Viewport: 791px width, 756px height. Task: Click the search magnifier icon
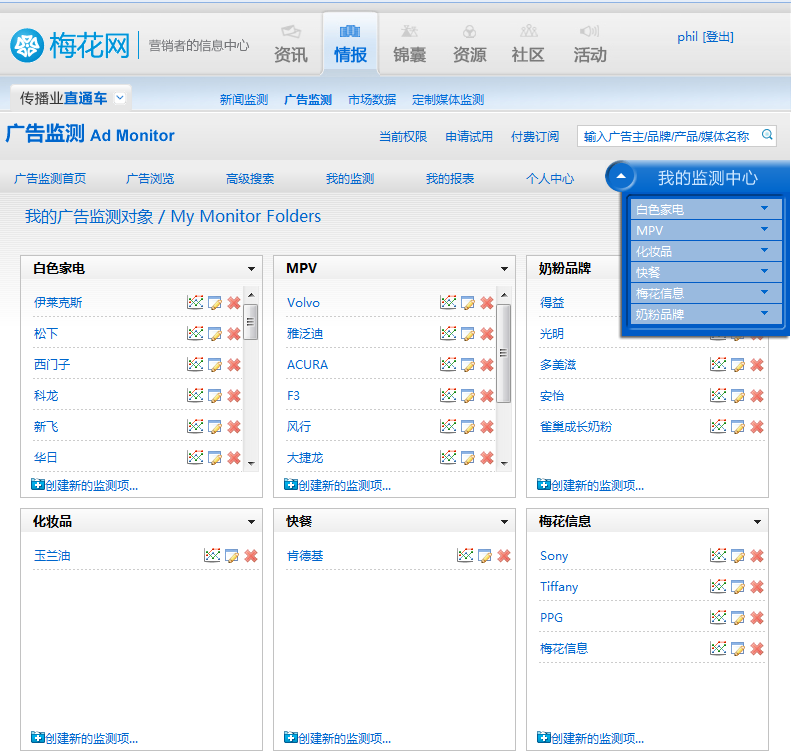point(767,135)
